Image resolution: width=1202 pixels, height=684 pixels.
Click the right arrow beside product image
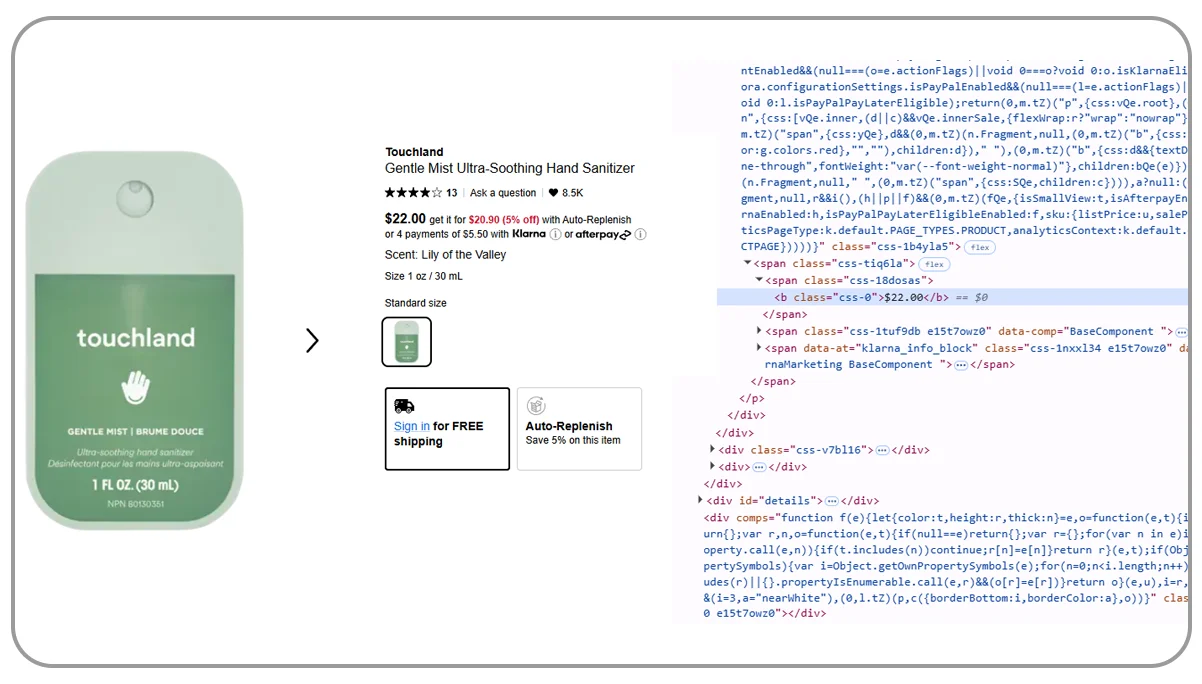click(x=313, y=341)
